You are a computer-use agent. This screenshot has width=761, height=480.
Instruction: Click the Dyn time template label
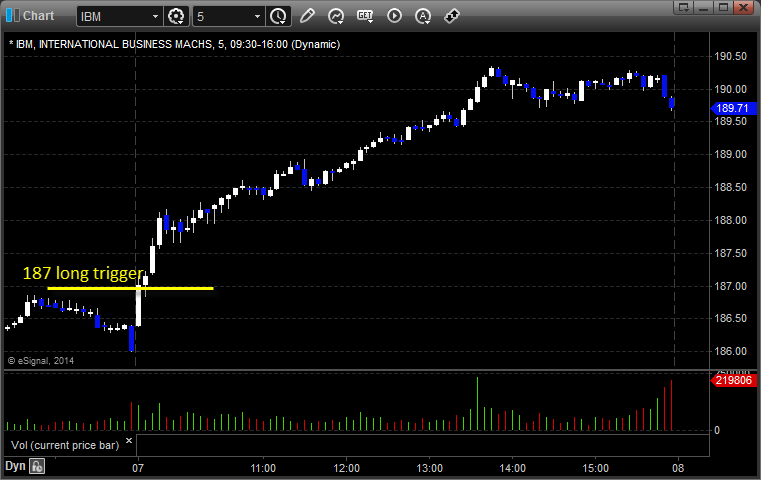pyautogui.click(x=15, y=466)
